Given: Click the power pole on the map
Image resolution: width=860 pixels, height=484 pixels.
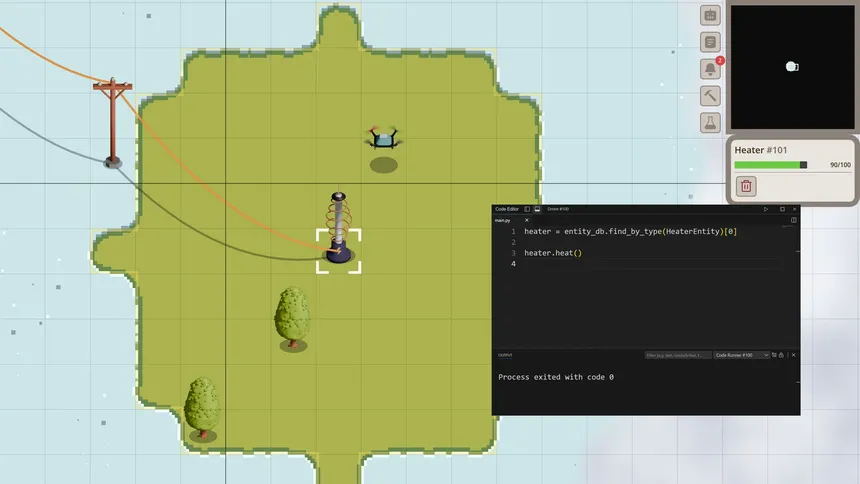Looking at the screenshot, I should (x=112, y=123).
